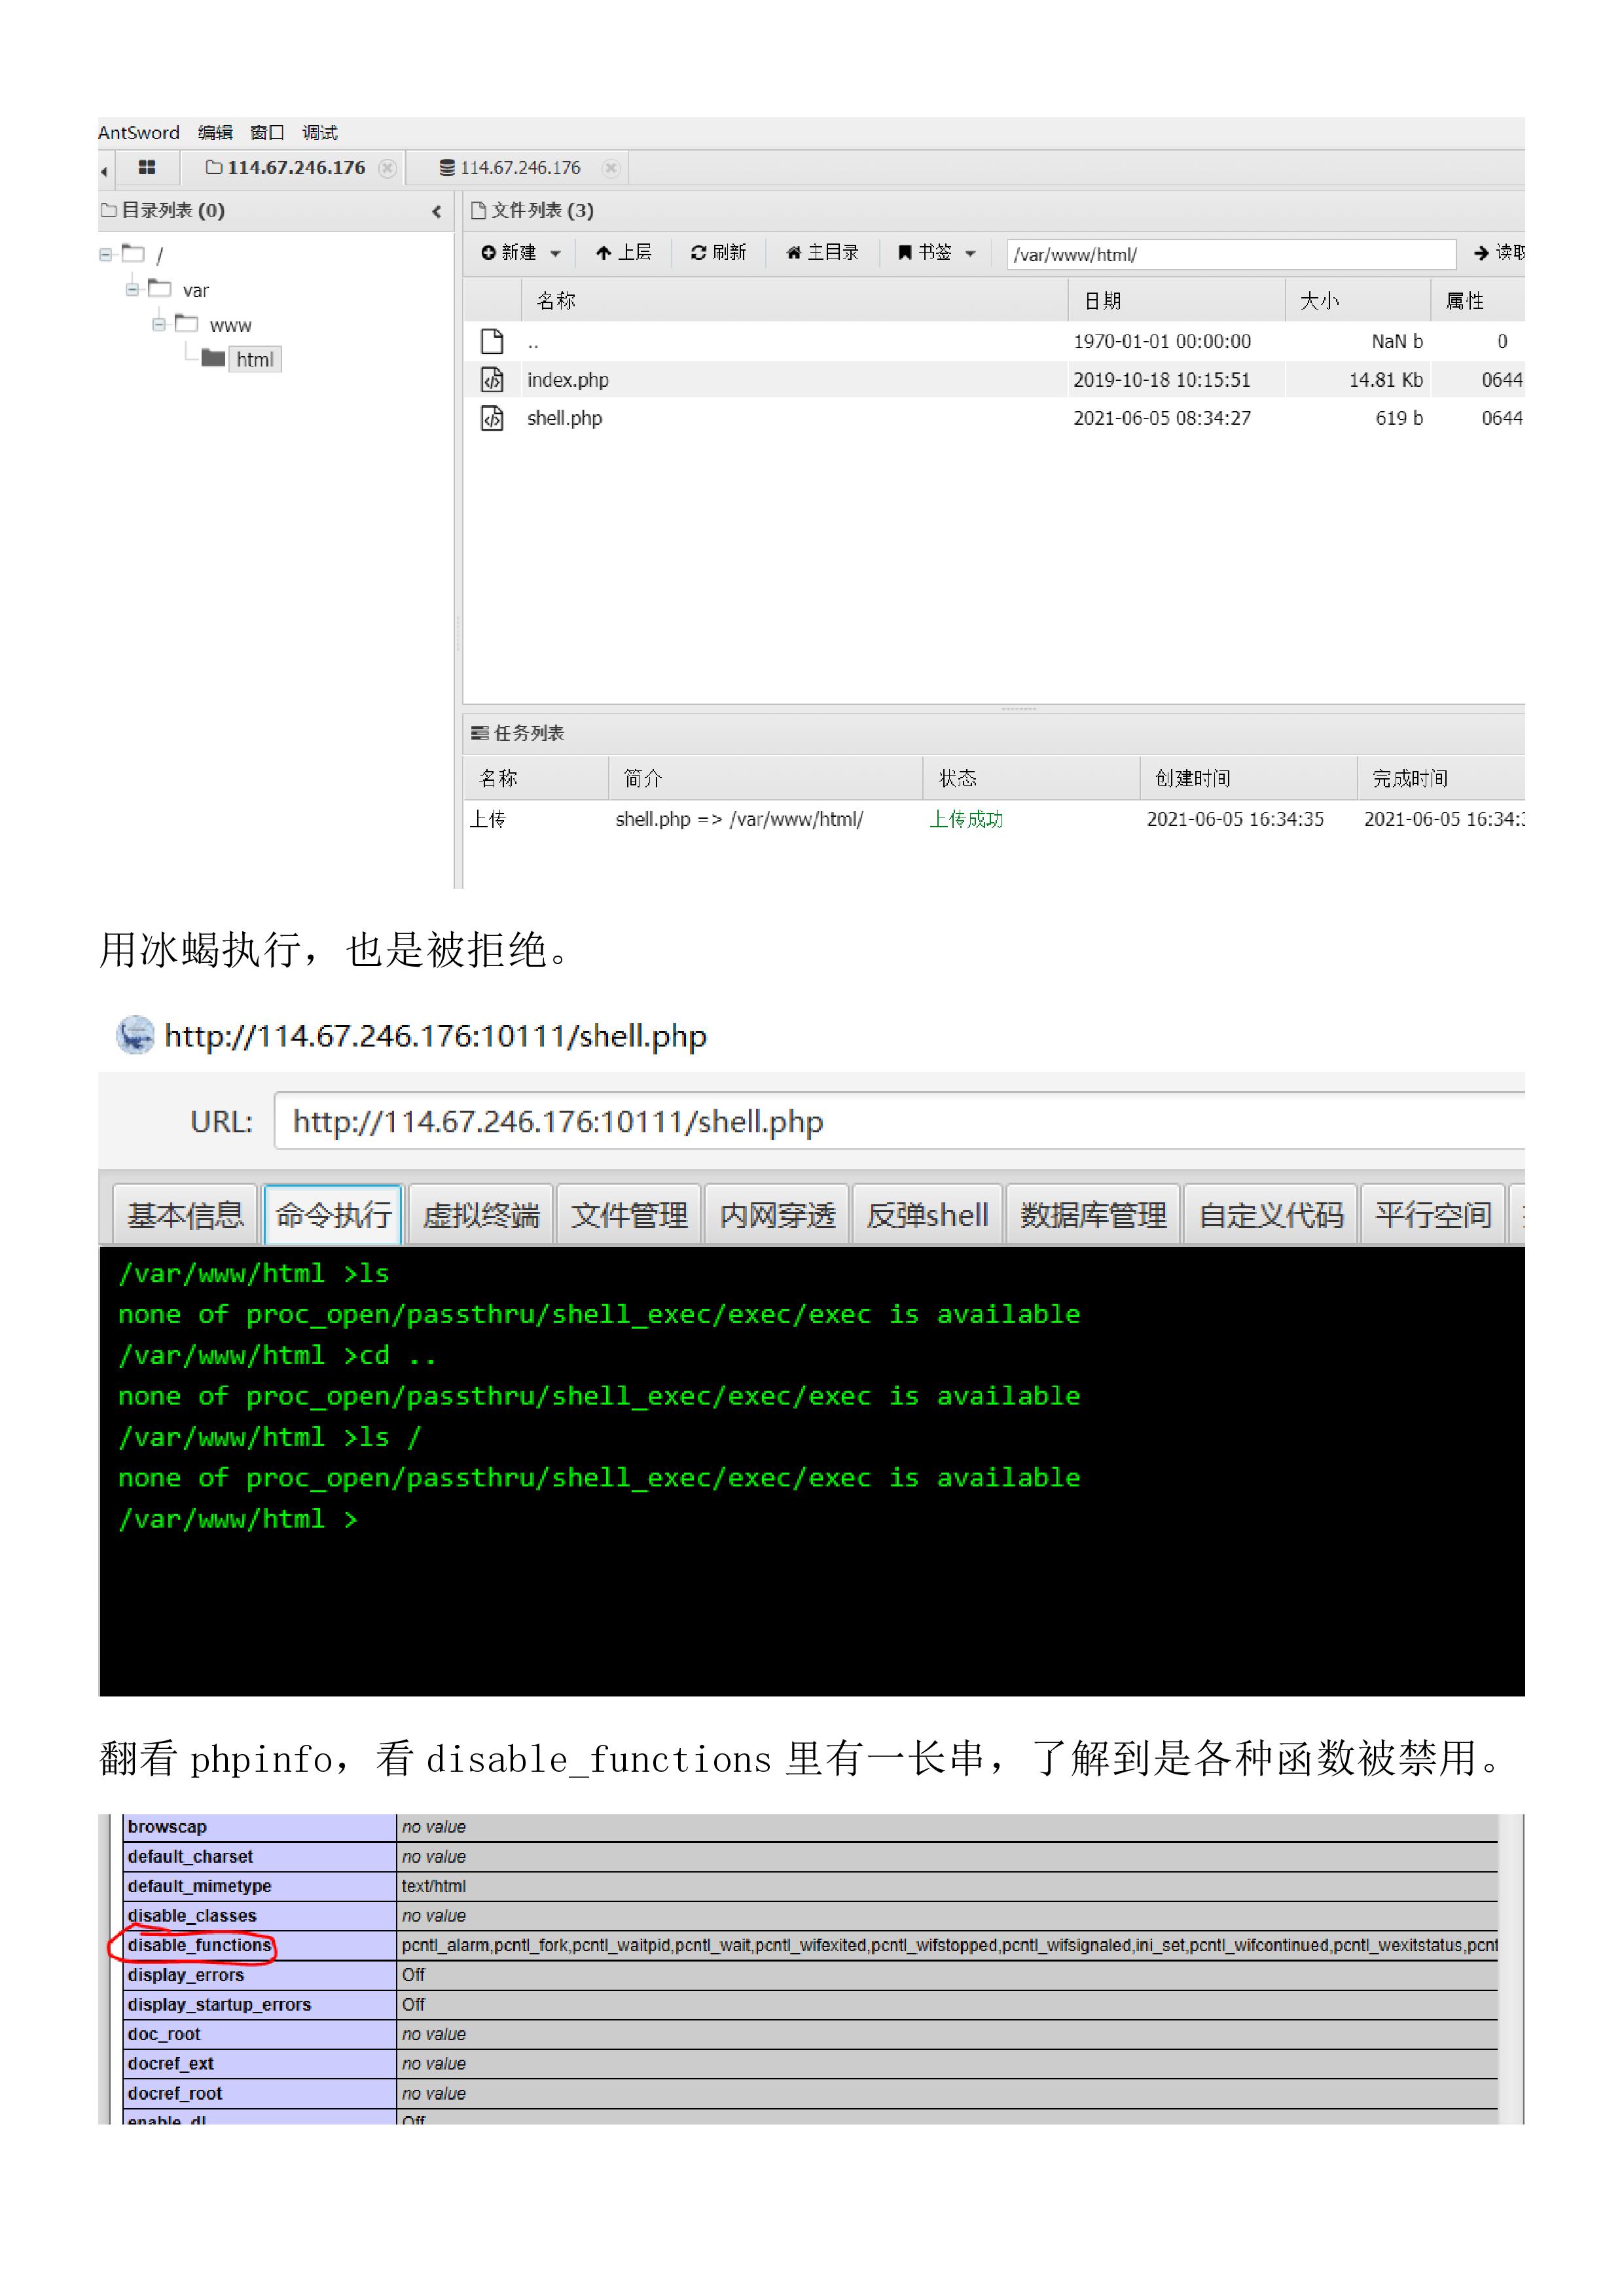1624x2296 pixels.
Task: Click the URL input field in Behinder
Action: click(900, 1121)
